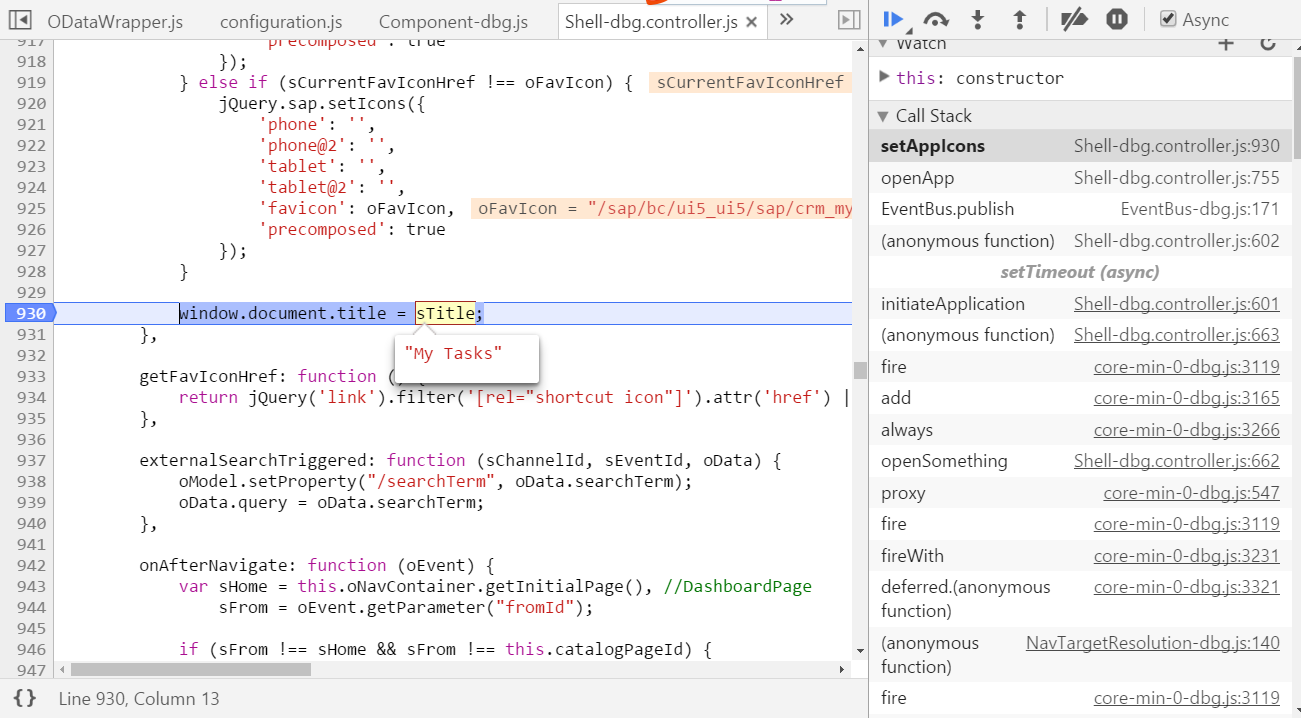
Task: Add a new watch expression
Action: [1226, 44]
